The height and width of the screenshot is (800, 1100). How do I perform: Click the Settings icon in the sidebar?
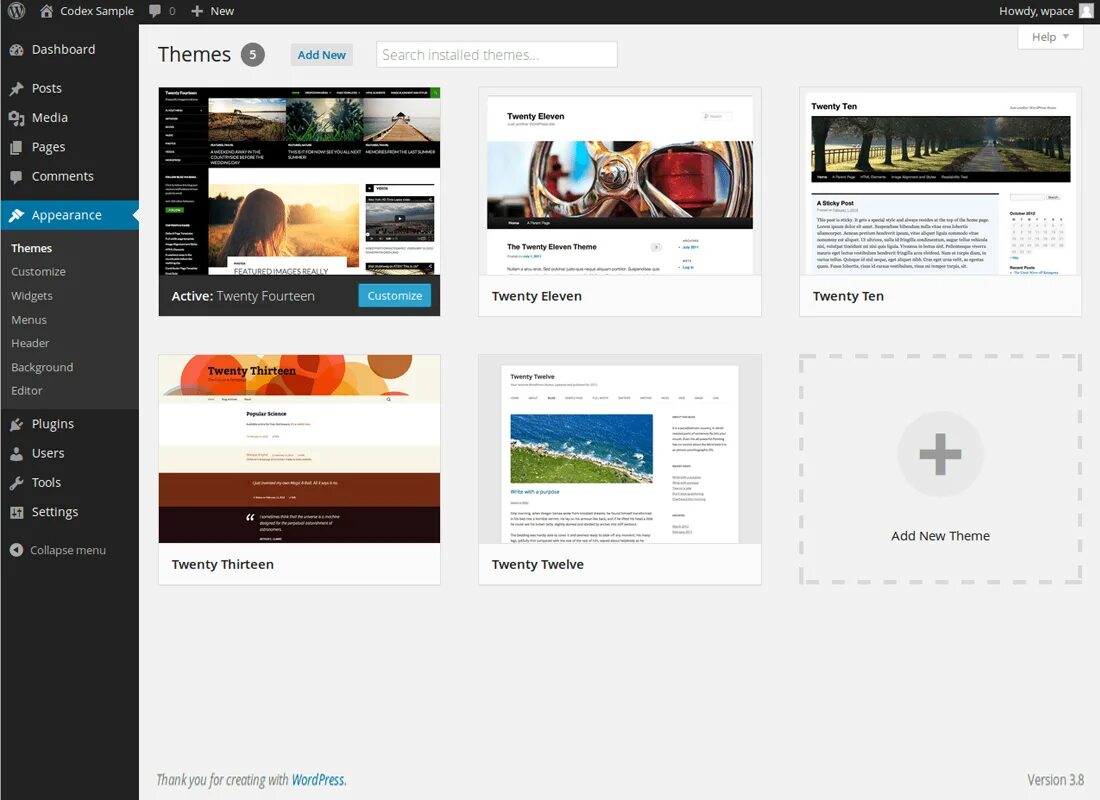click(17, 512)
